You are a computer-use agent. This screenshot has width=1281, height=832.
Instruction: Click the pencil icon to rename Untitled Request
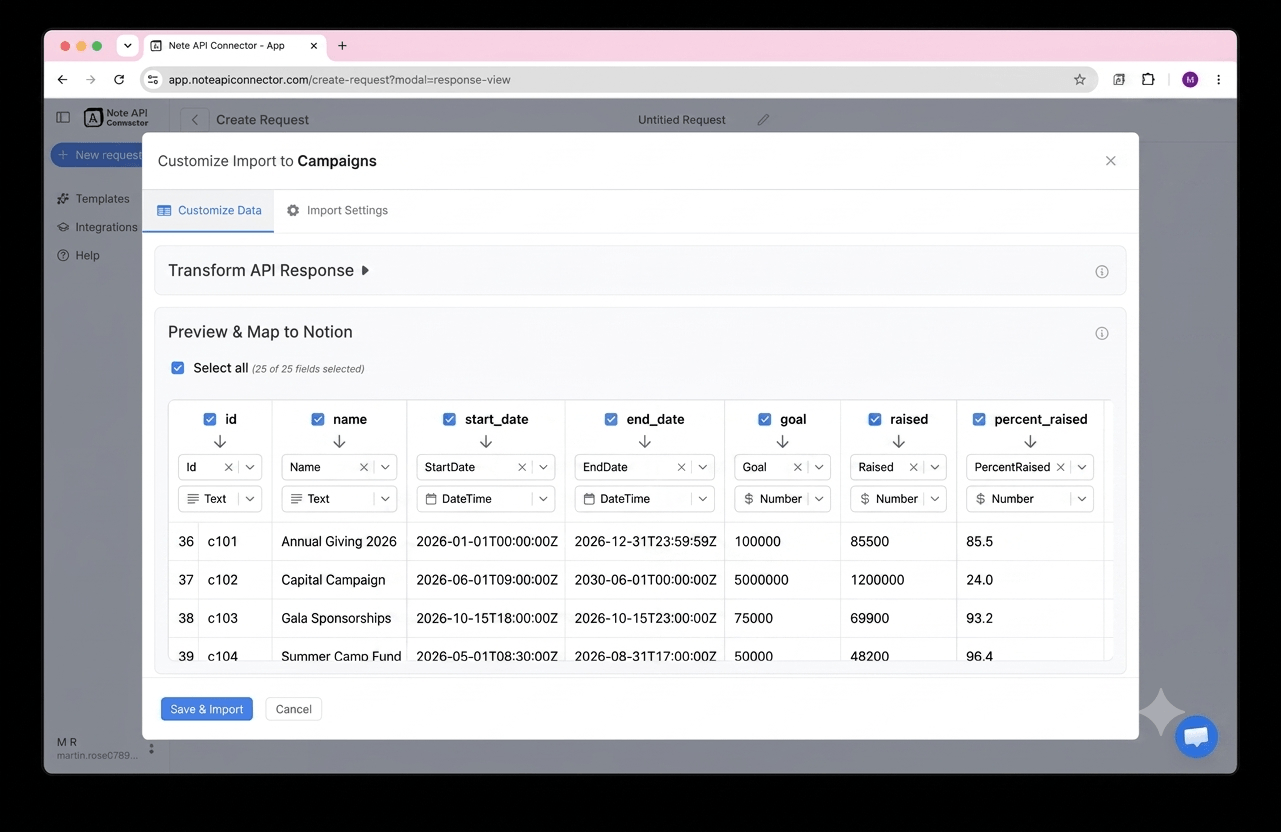pos(763,120)
